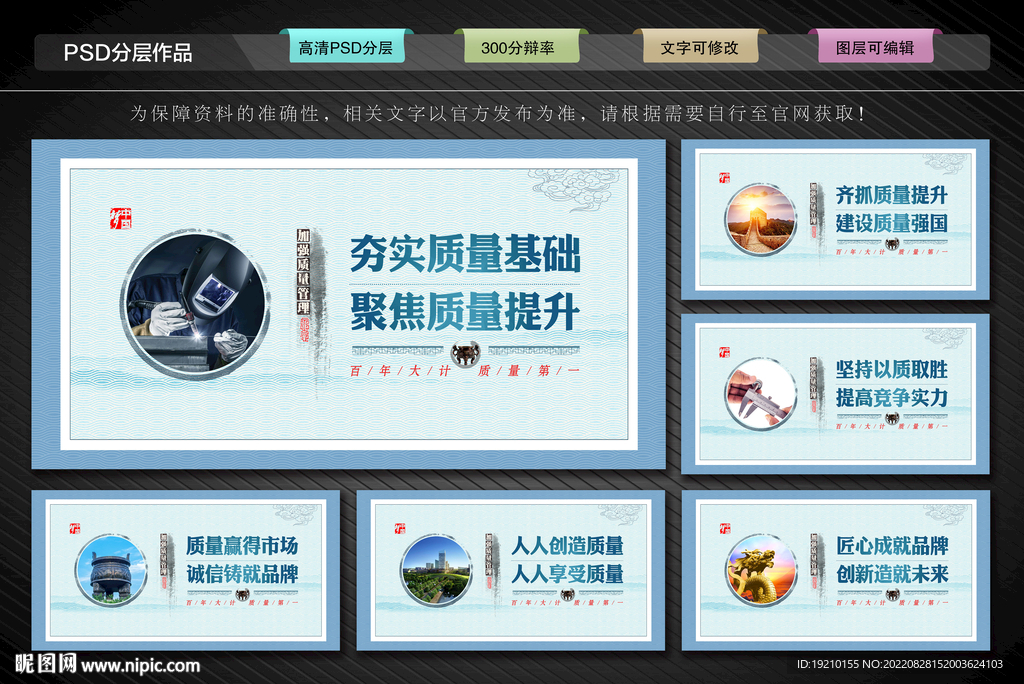Image resolution: width=1024 pixels, height=684 pixels.
Task: Click the red seal in the 匠心成就品牌 poster
Action: tap(725, 529)
